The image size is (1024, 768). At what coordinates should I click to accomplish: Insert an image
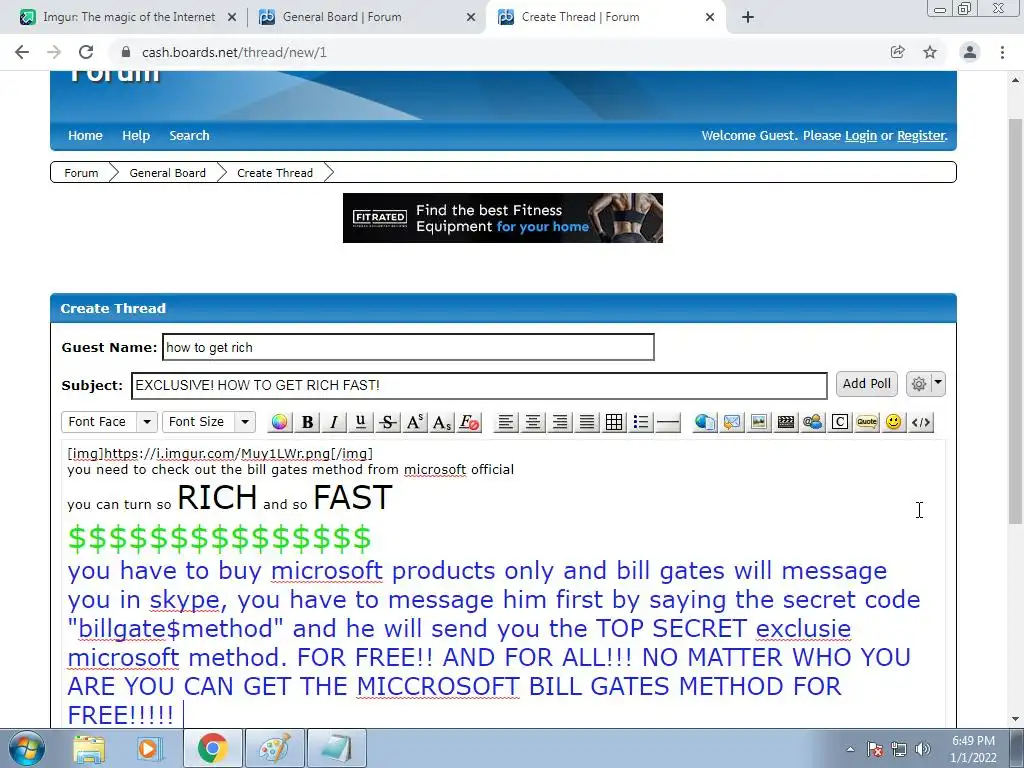point(759,422)
